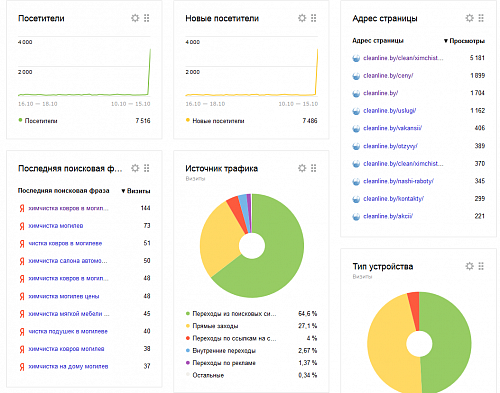Sort by Просмотры column arrow

pyautogui.click(x=446, y=41)
